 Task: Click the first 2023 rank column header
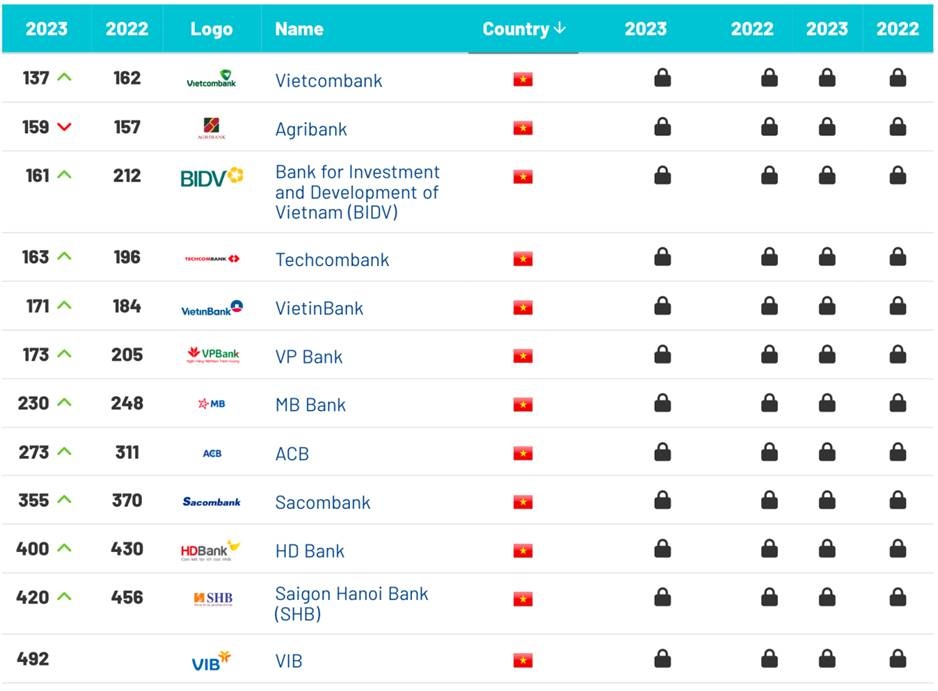pyautogui.click(x=46, y=29)
